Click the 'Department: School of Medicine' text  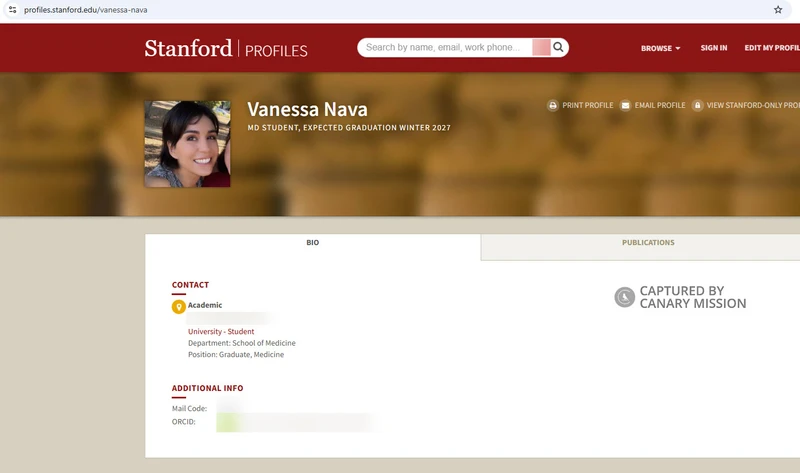(x=242, y=343)
